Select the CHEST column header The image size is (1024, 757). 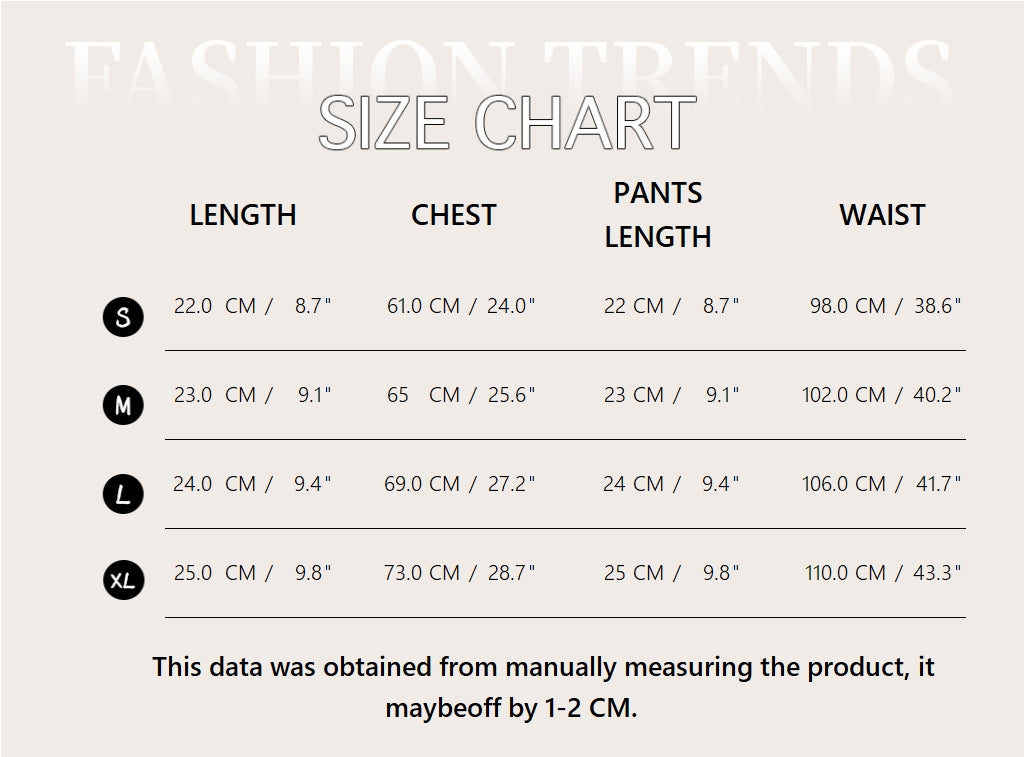coord(453,215)
